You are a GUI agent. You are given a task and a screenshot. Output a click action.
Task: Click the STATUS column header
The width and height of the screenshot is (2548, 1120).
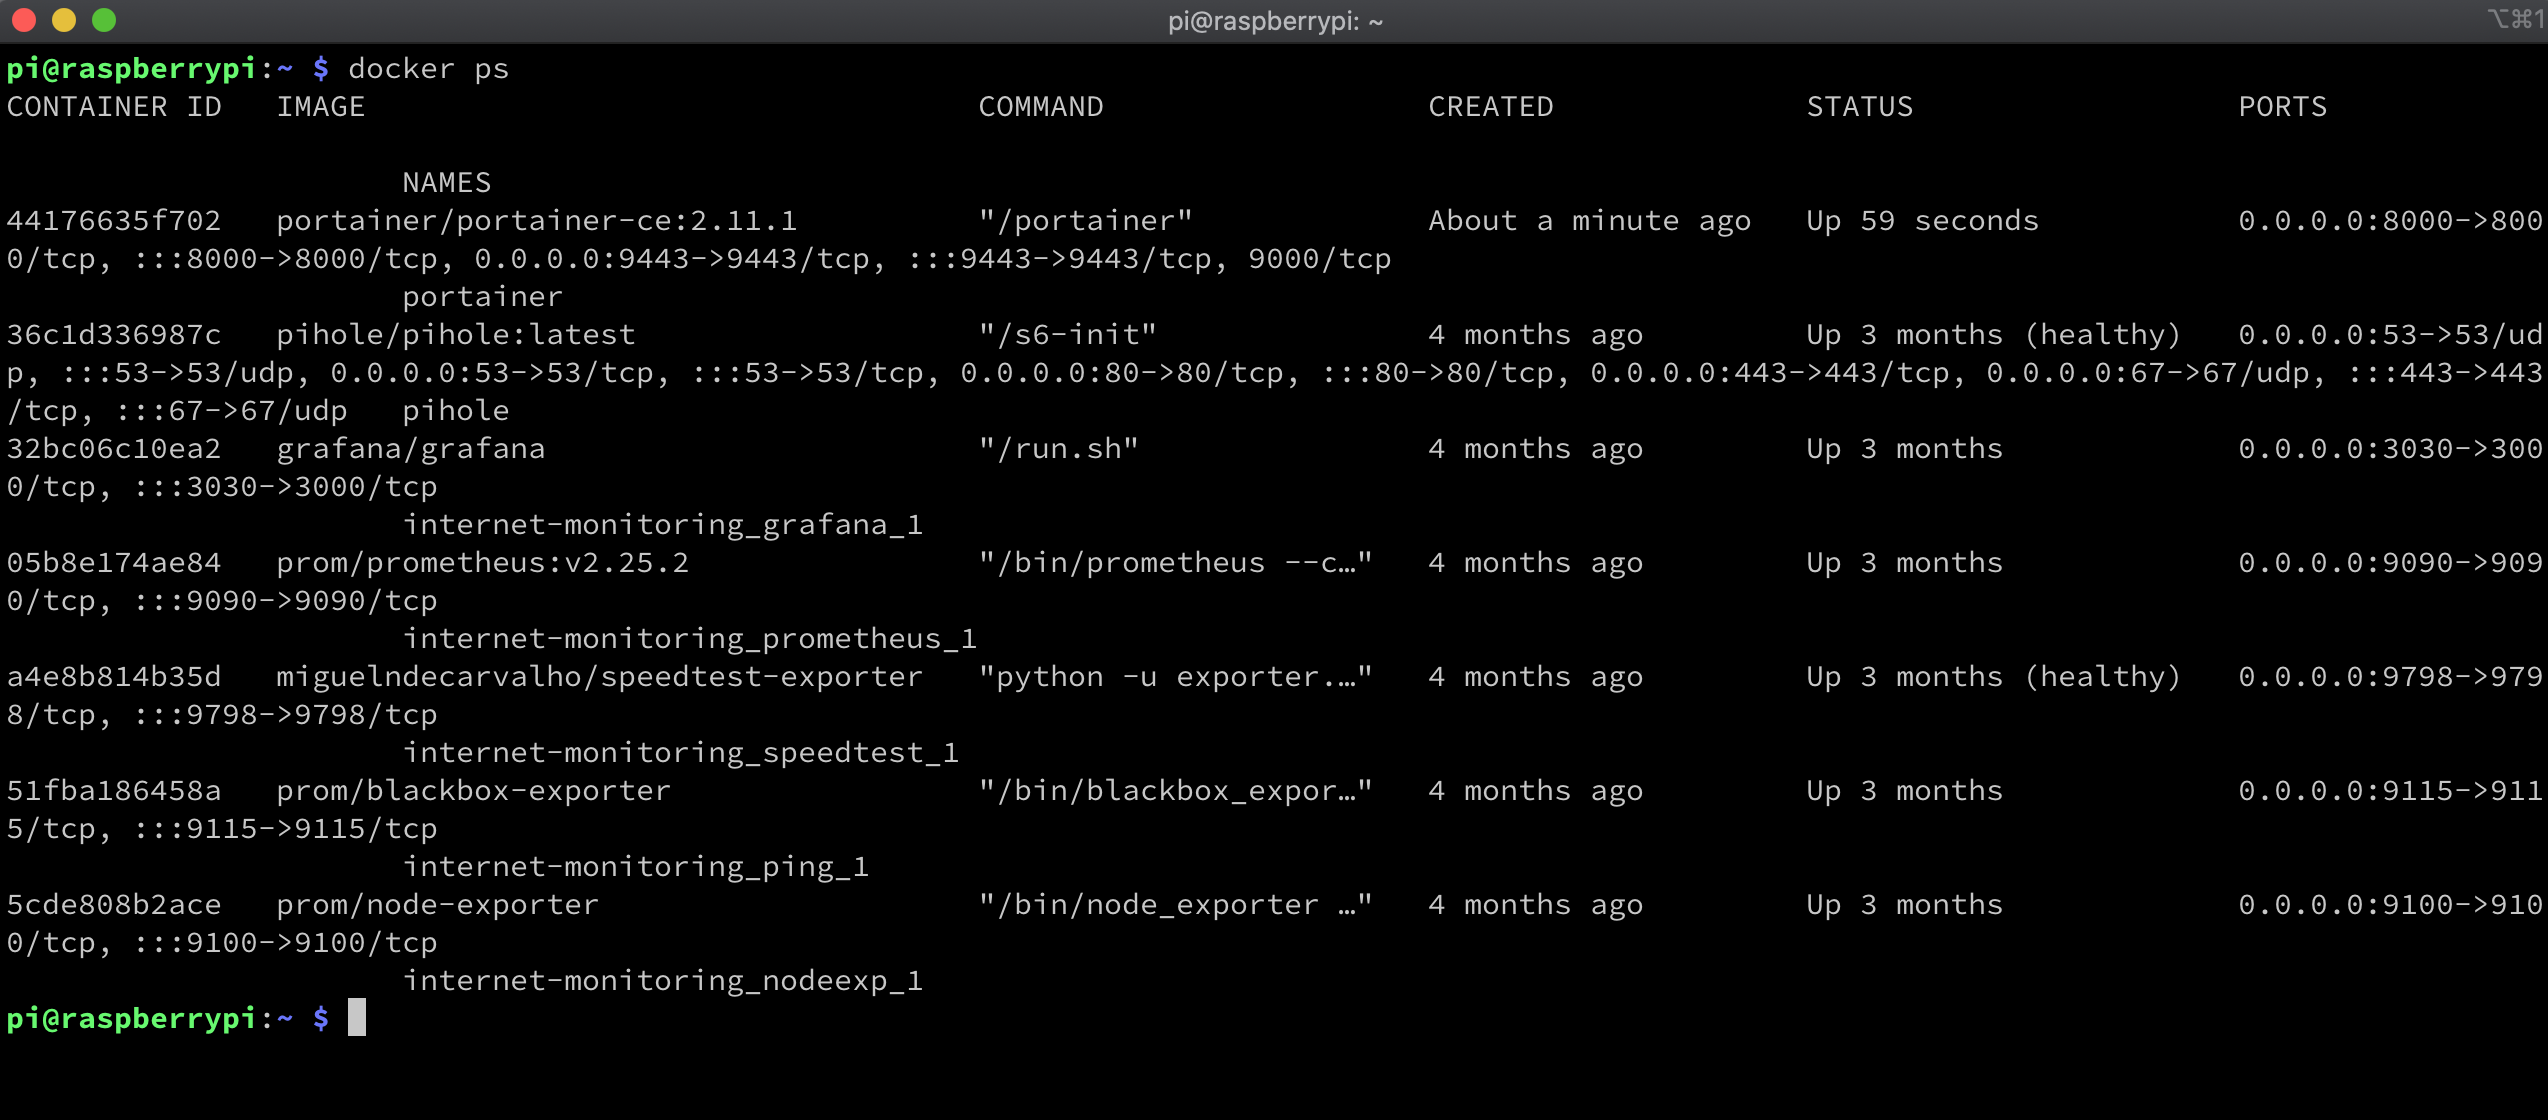click(x=1860, y=106)
